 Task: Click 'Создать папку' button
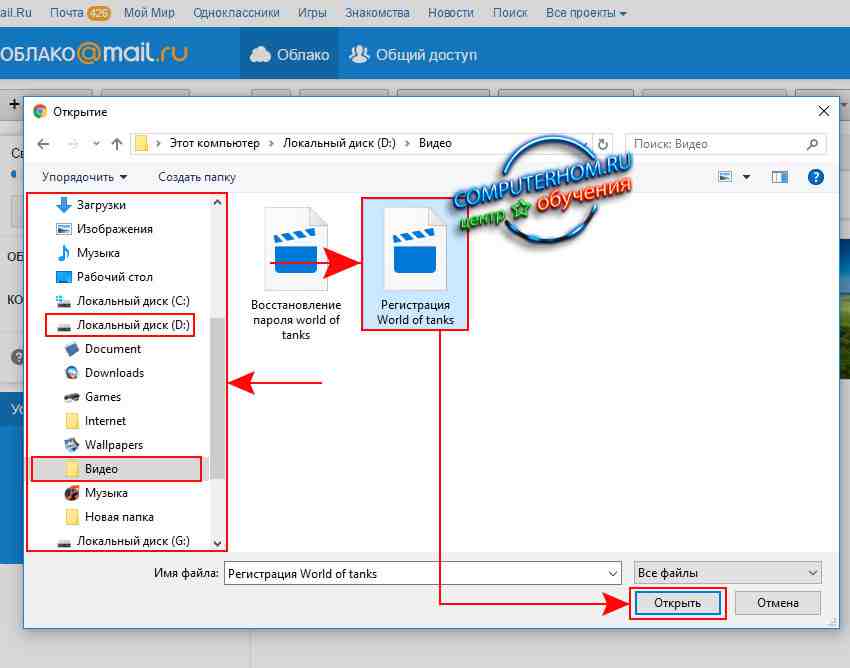197,177
